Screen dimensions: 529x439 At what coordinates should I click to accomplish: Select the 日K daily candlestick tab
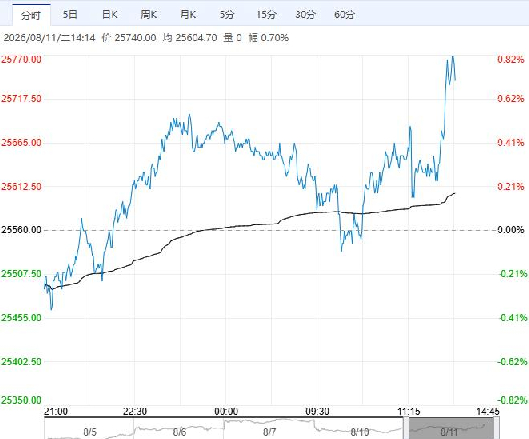click(x=110, y=15)
